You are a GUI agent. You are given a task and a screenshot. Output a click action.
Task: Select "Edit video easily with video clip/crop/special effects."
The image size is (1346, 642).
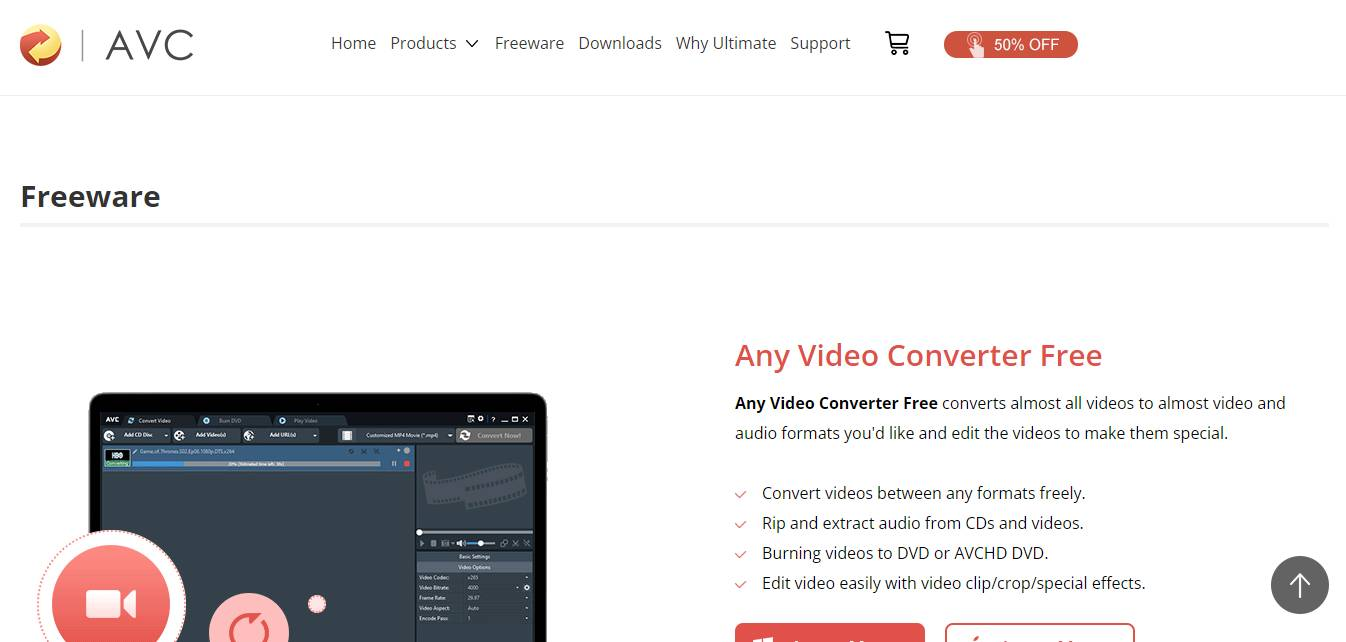pyautogui.click(x=953, y=583)
